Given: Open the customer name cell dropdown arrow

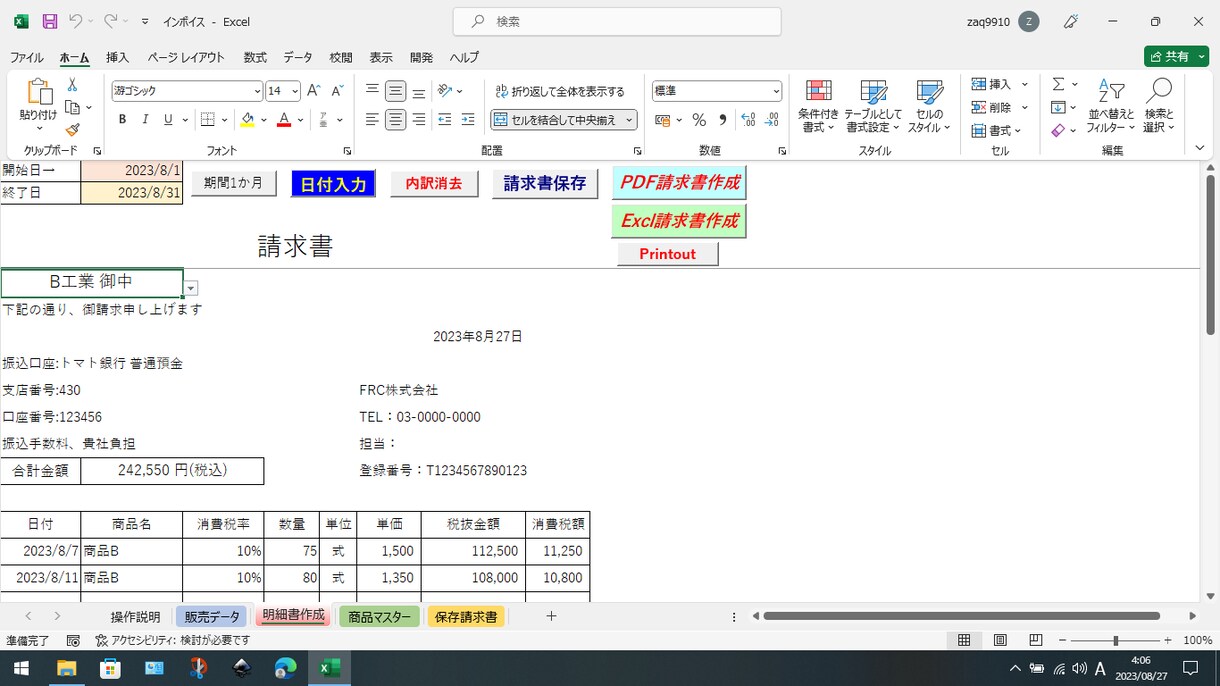Looking at the screenshot, I should click(x=191, y=288).
